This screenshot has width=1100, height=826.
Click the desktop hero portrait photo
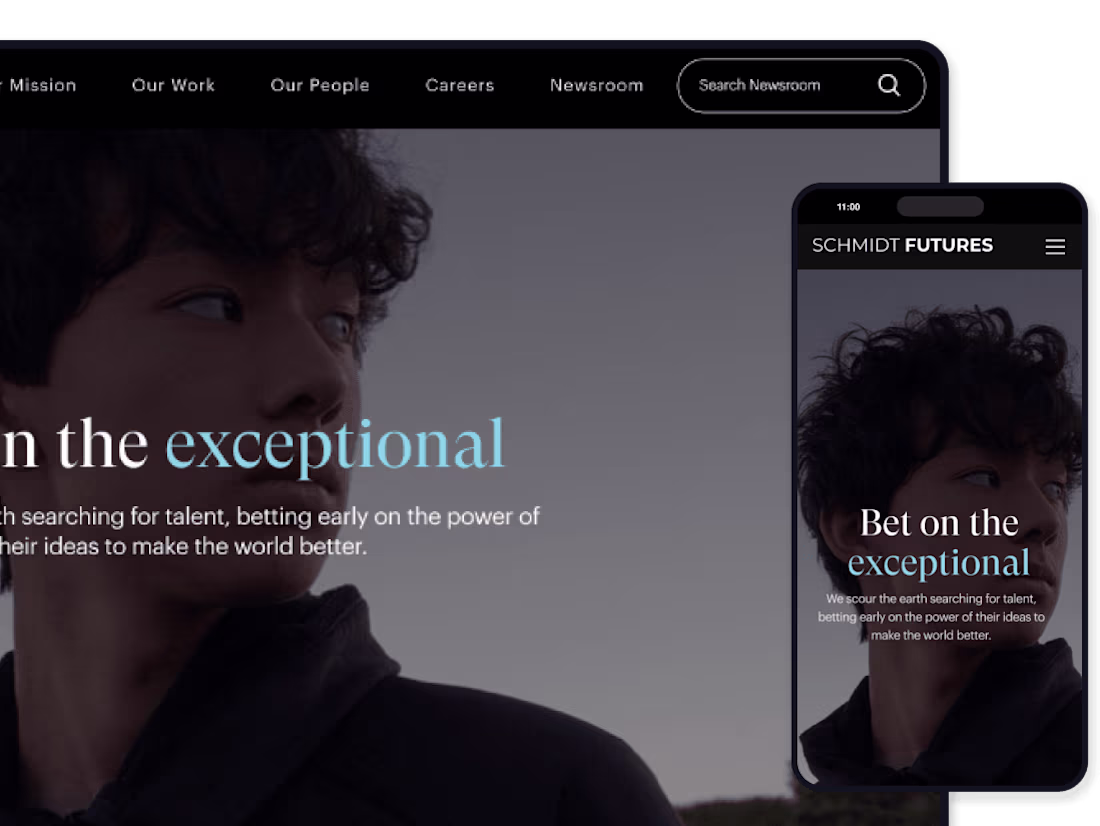(470, 477)
